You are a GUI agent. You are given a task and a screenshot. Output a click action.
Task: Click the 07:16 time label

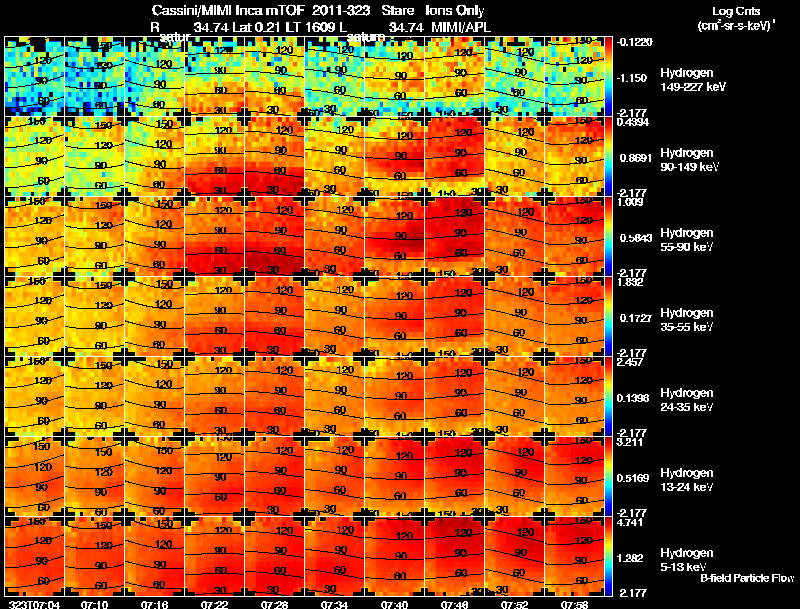click(155, 605)
